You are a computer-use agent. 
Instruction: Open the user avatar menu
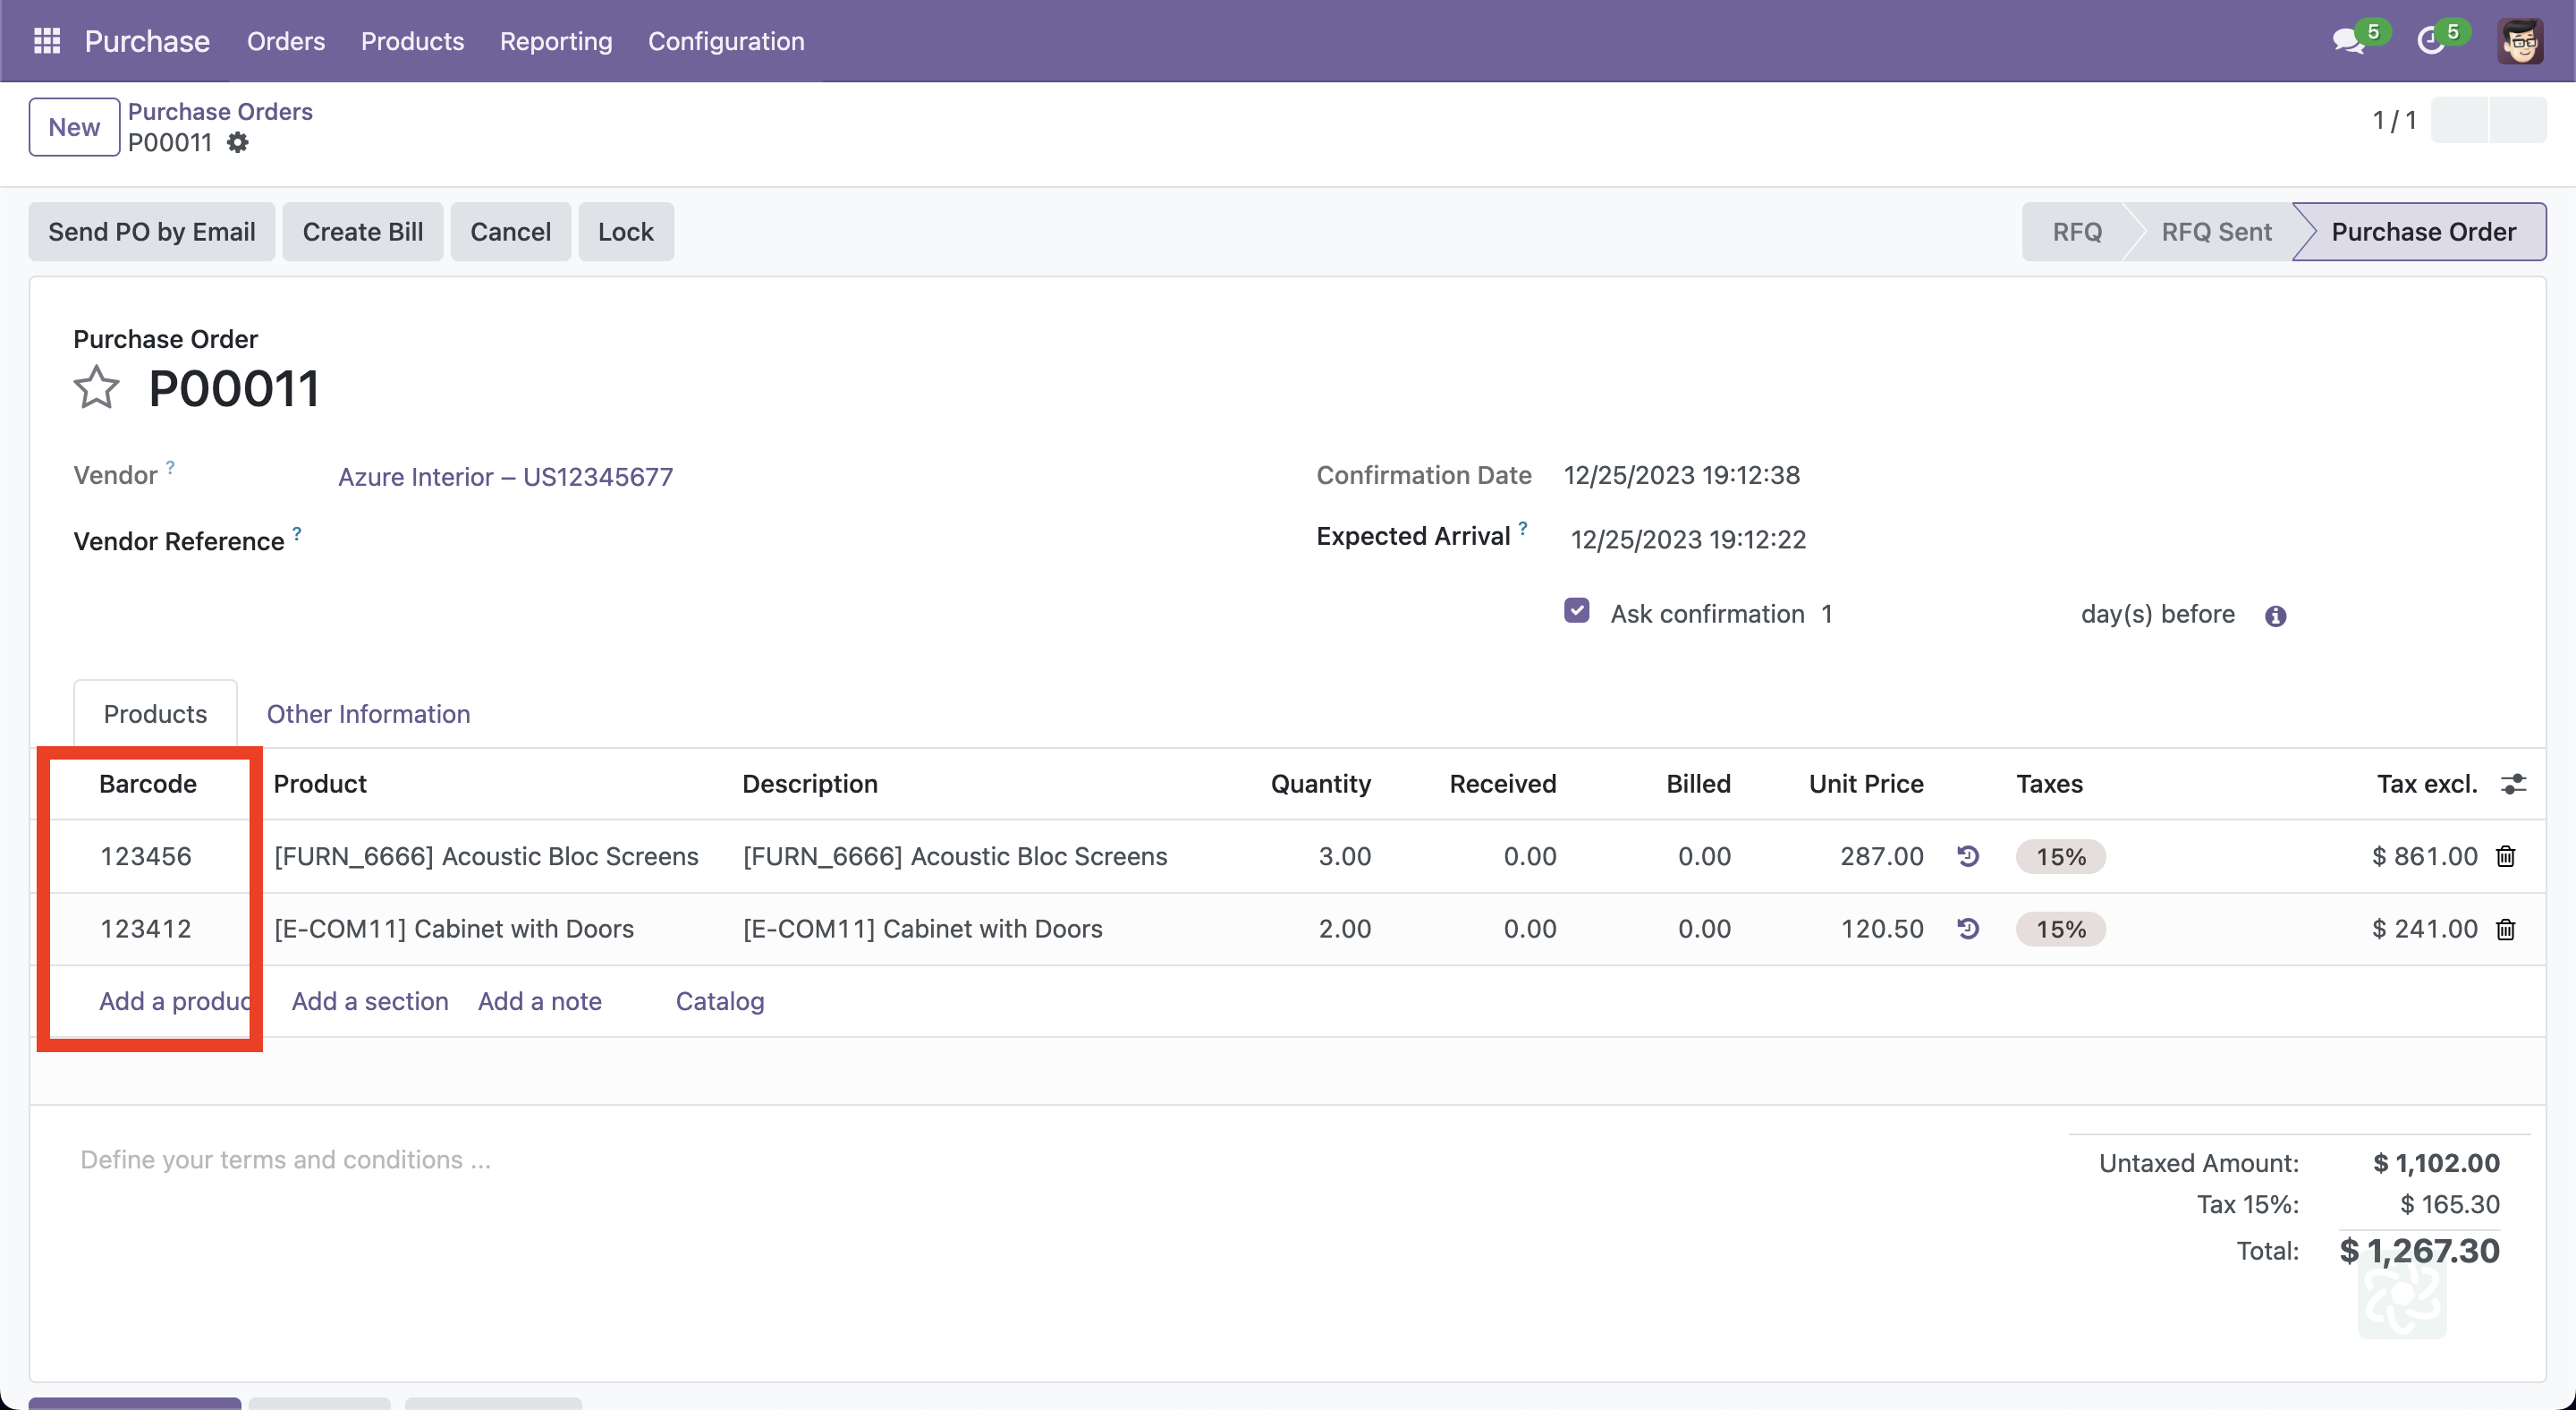[x=2519, y=41]
